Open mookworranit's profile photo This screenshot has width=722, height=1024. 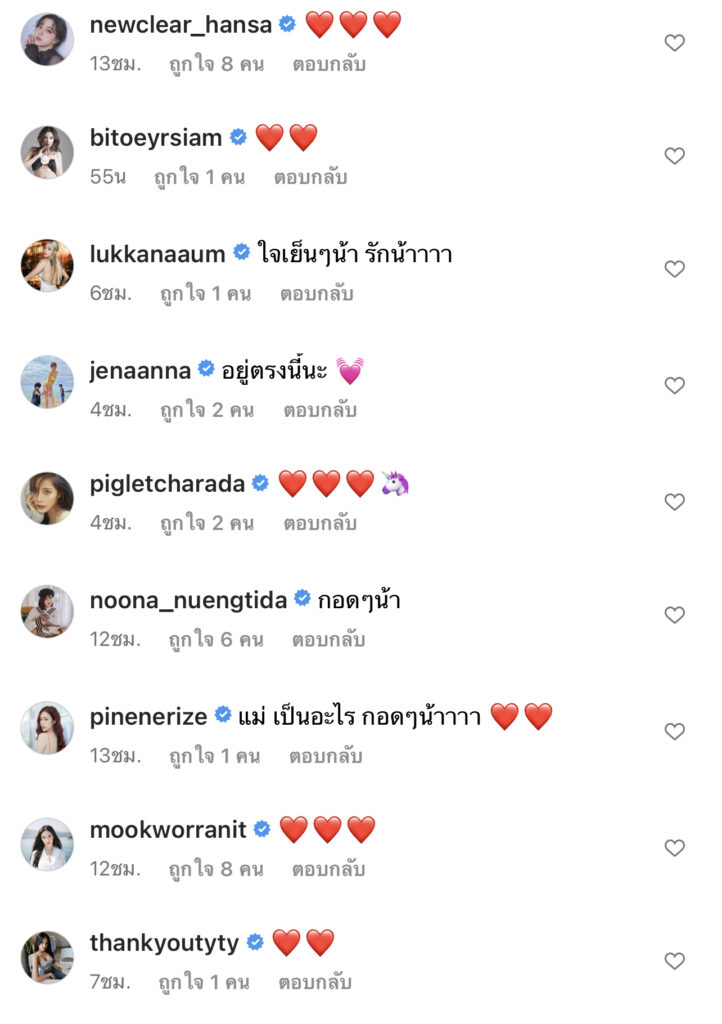click(47, 845)
